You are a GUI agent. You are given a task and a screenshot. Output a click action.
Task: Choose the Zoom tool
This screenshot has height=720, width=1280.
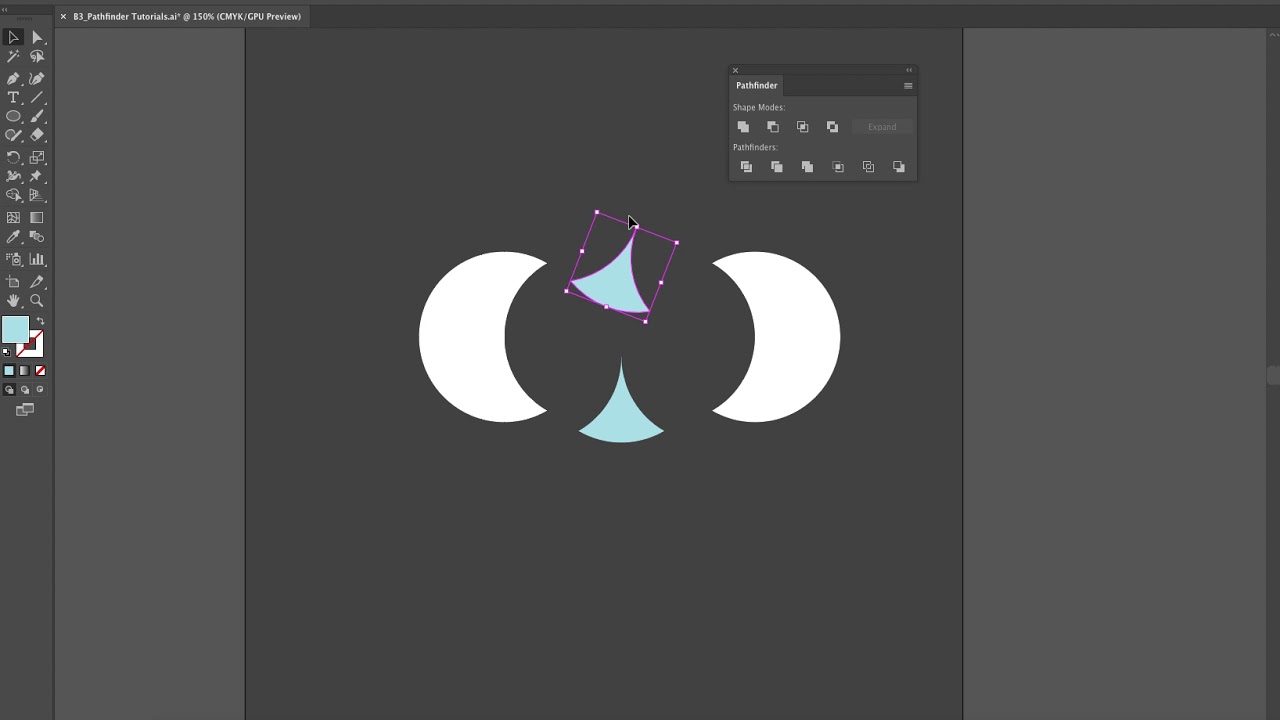coord(37,301)
